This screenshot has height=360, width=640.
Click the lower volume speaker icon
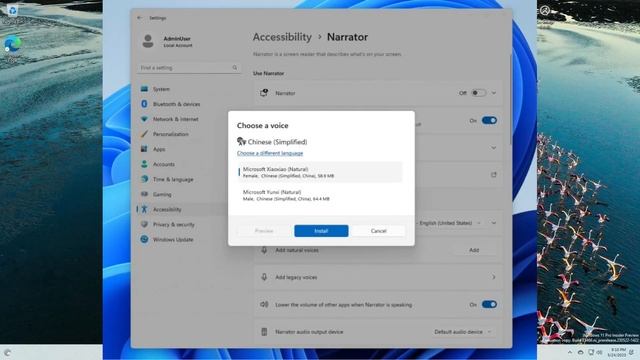click(x=264, y=304)
